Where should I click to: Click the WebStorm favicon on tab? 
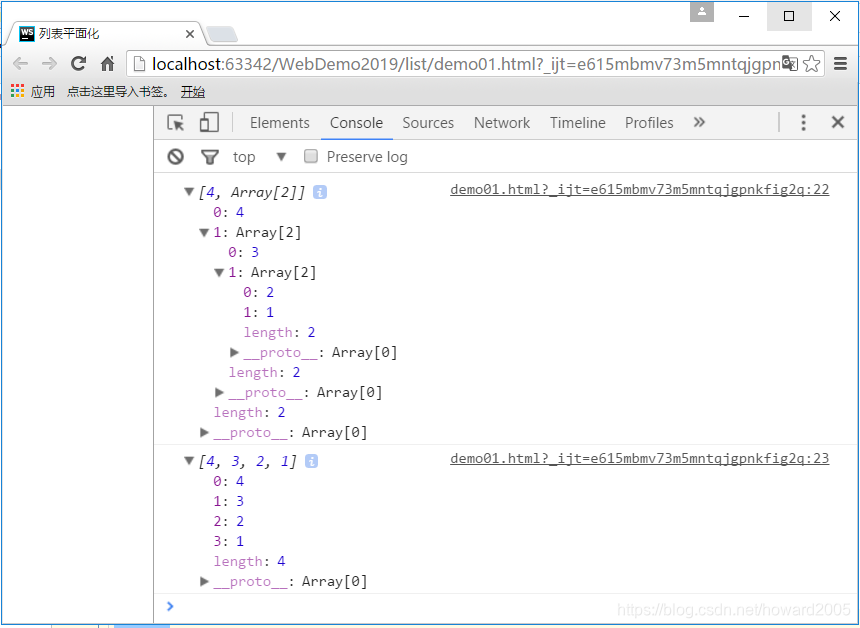pyautogui.click(x=27, y=33)
